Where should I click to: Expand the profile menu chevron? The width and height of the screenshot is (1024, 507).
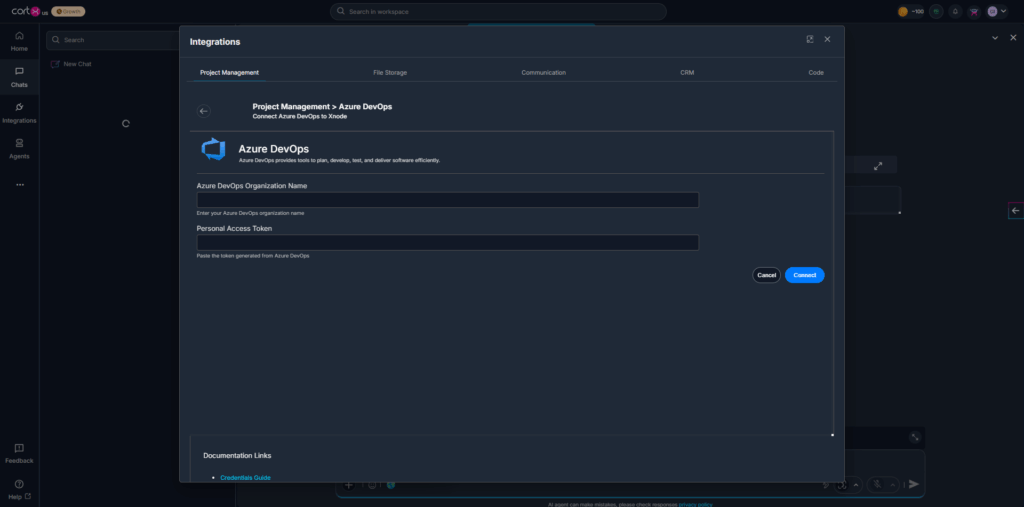[x=1004, y=11]
